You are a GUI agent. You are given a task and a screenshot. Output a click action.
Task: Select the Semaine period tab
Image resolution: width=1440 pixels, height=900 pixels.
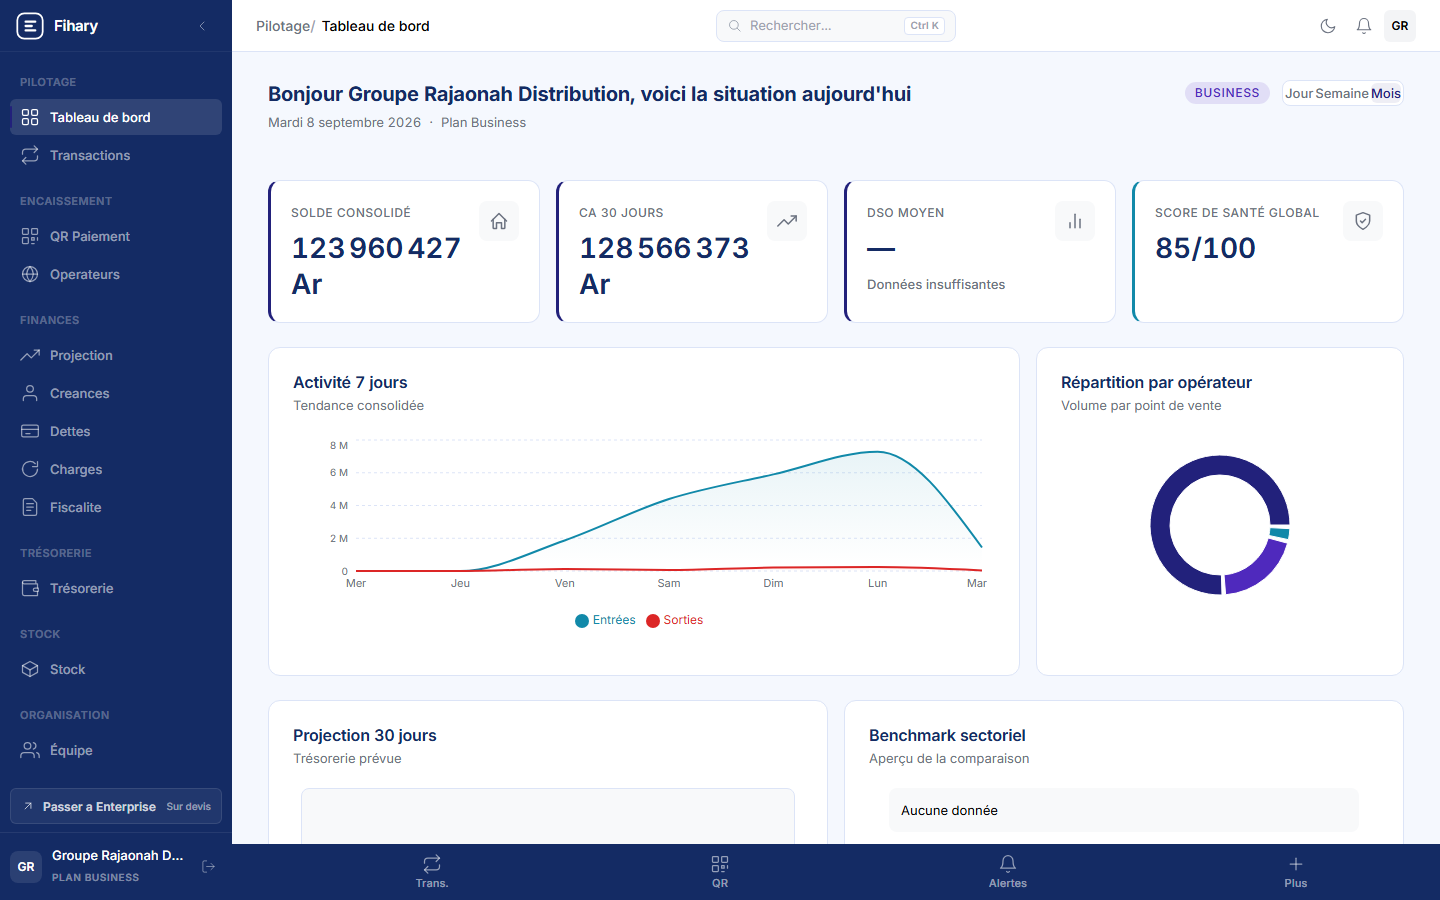tap(1342, 93)
